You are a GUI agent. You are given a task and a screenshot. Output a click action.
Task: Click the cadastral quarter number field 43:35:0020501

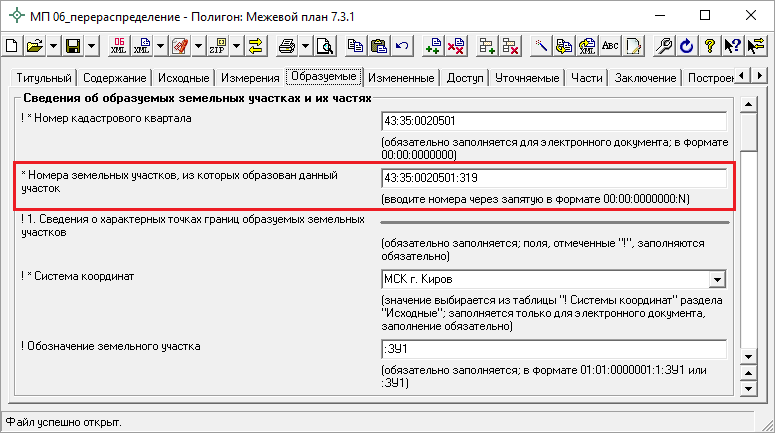click(554, 121)
